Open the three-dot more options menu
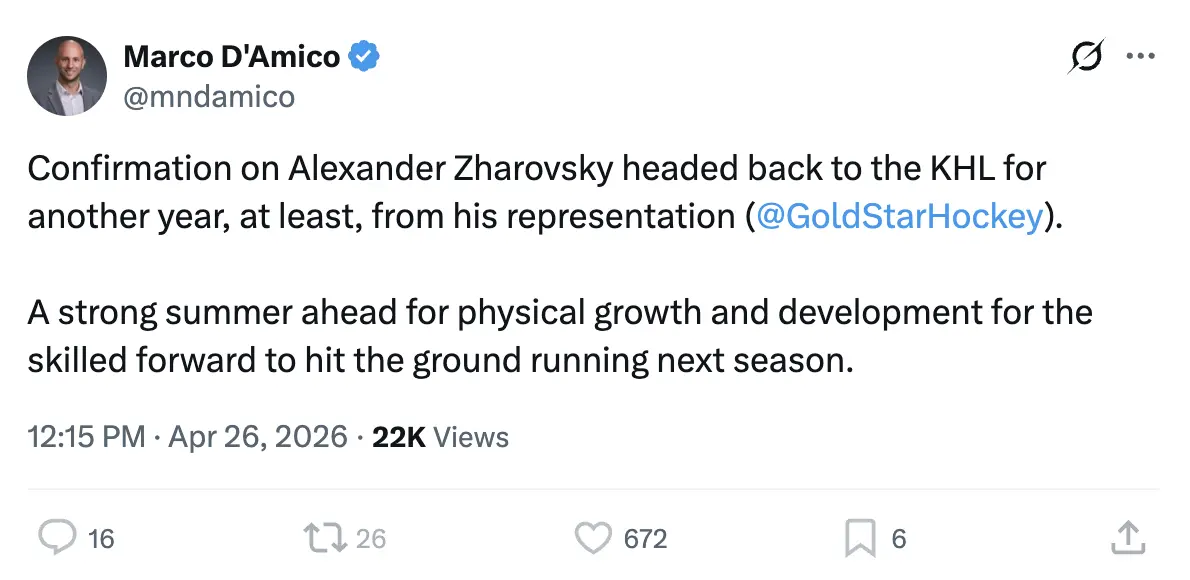Screen dimensions: 1190x580 1140,58
